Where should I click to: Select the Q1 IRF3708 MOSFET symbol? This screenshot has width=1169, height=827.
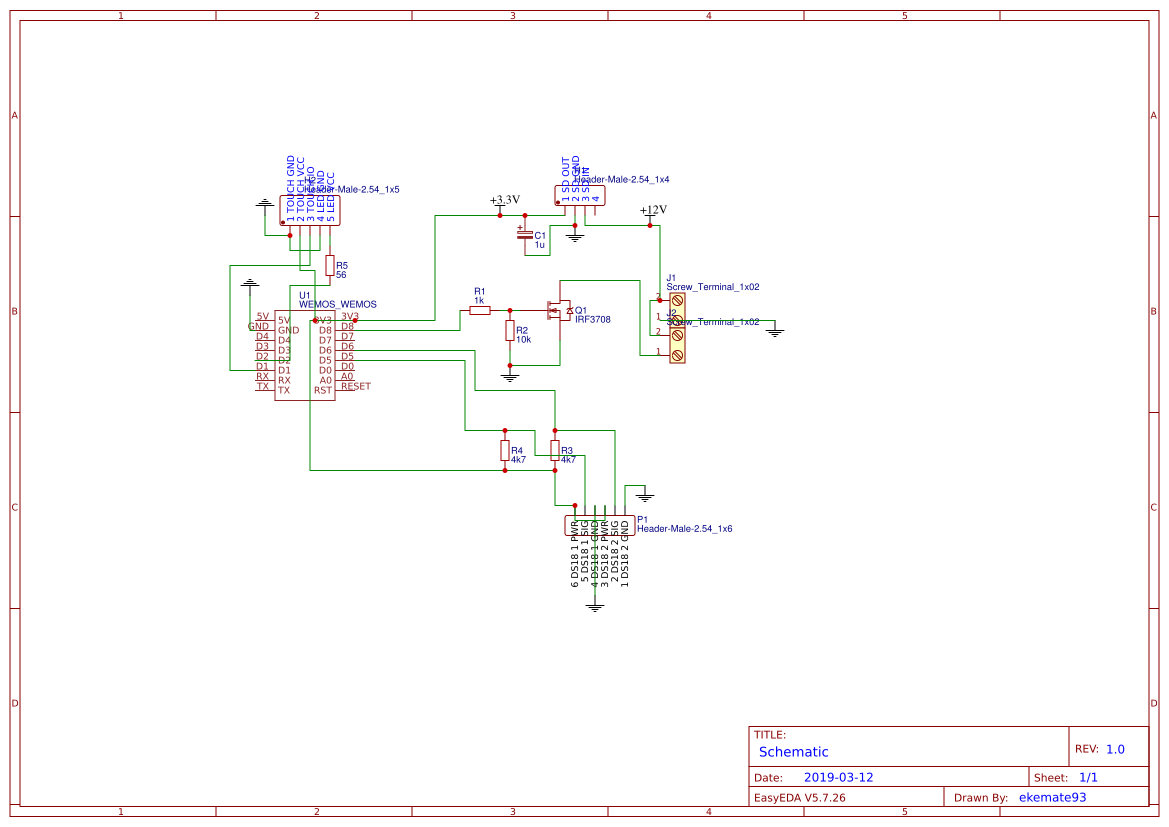559,310
